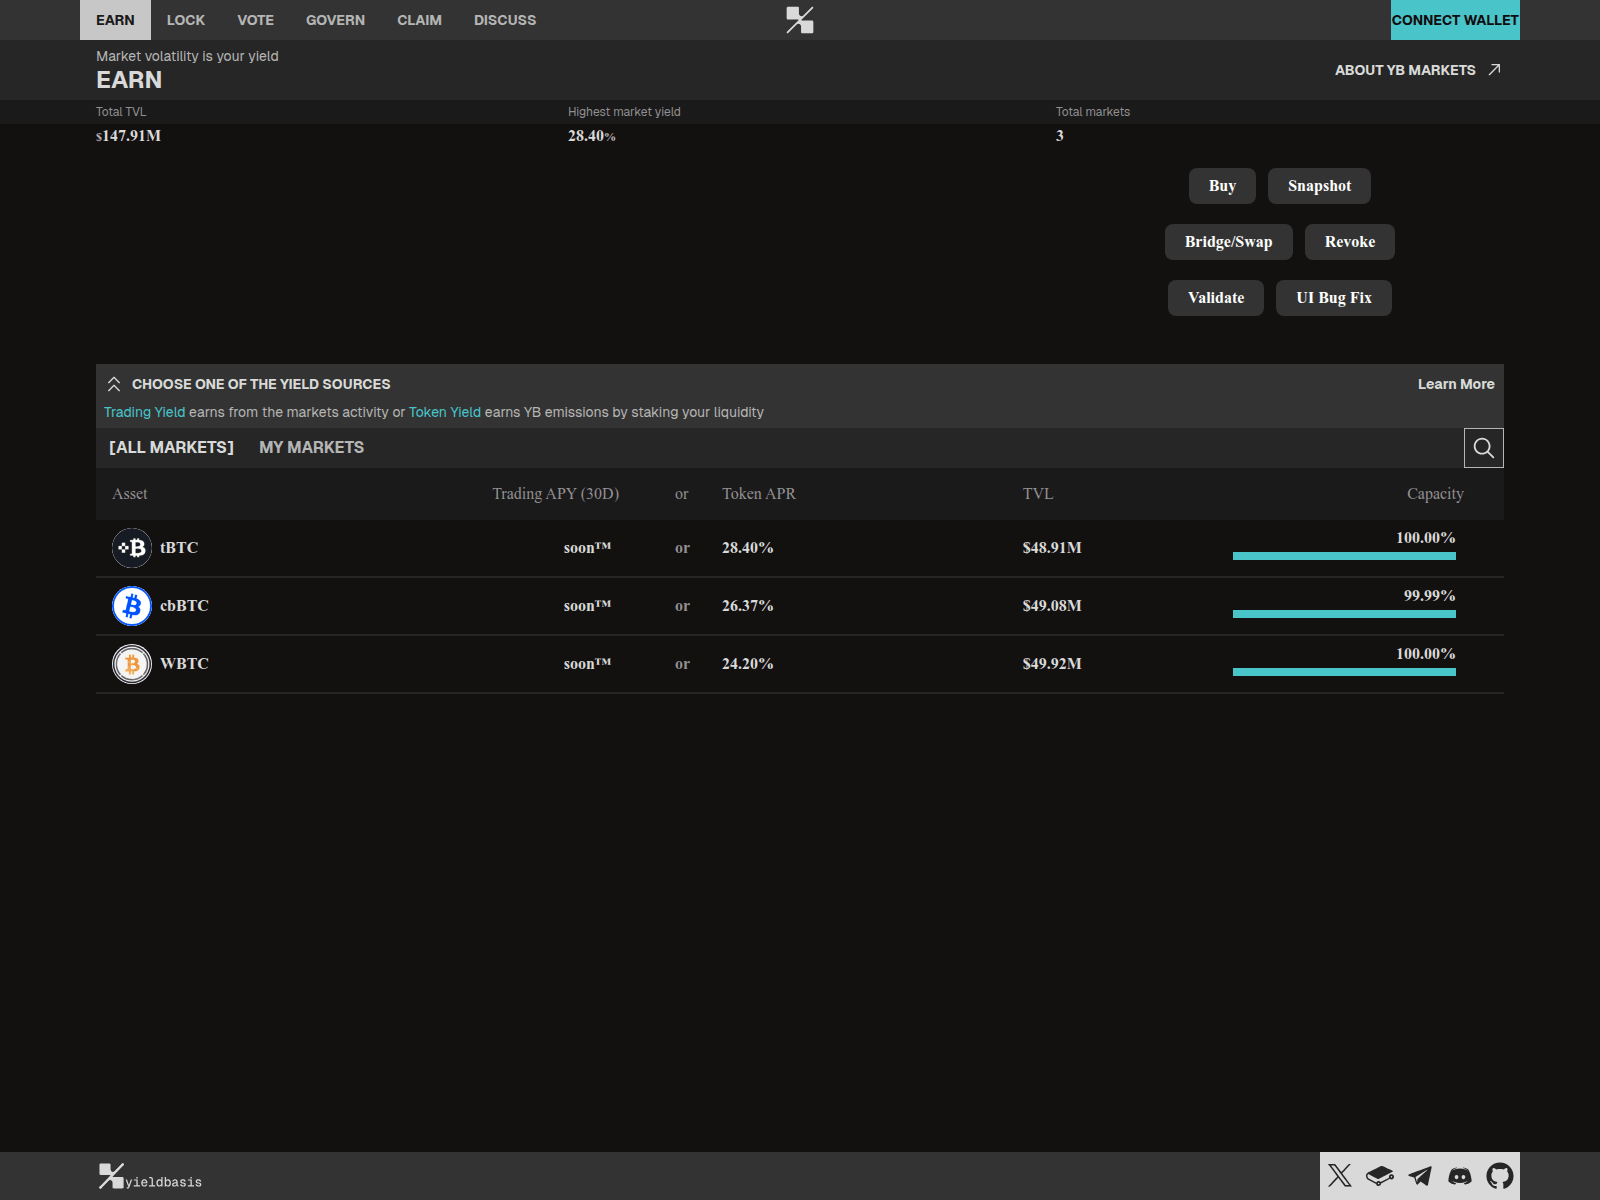
Task: Select the cbBTC market name
Action: coord(184,606)
